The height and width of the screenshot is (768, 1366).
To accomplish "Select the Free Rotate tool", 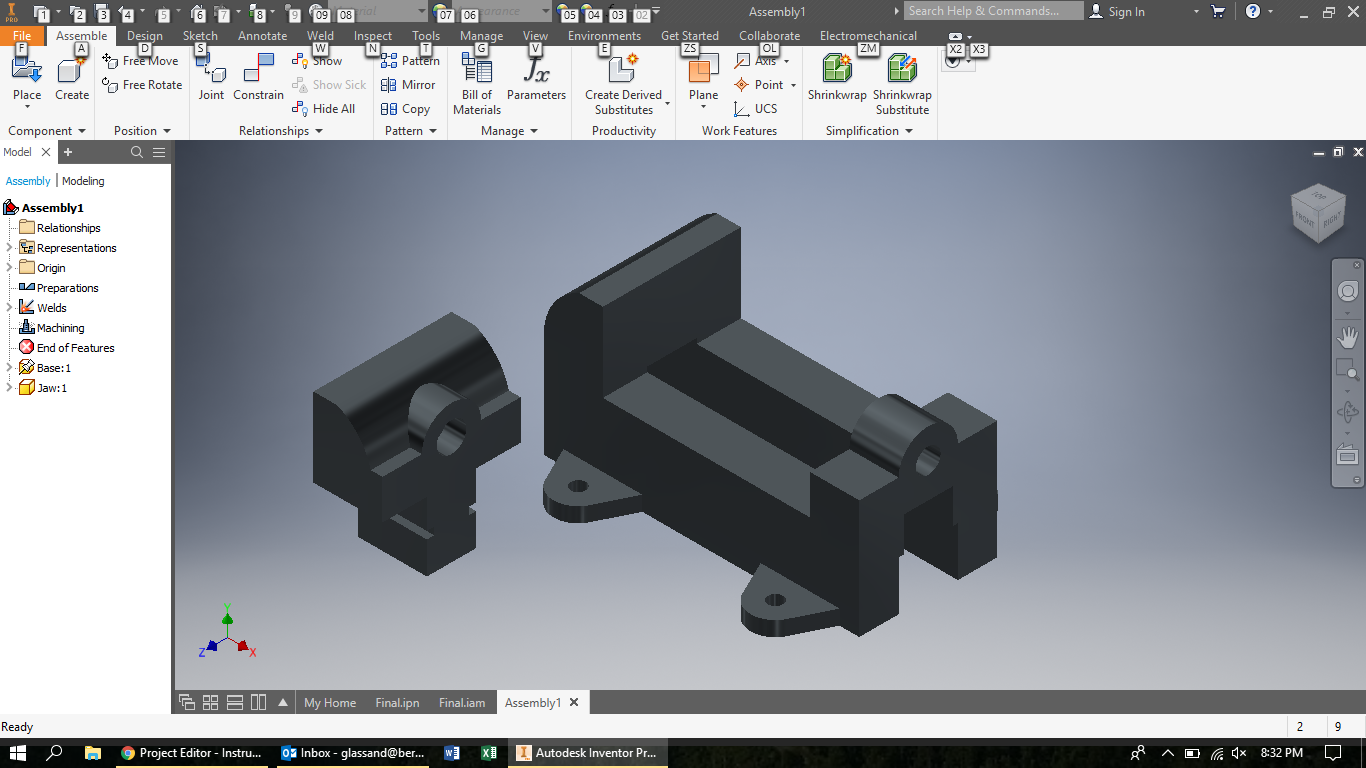I will coord(142,85).
